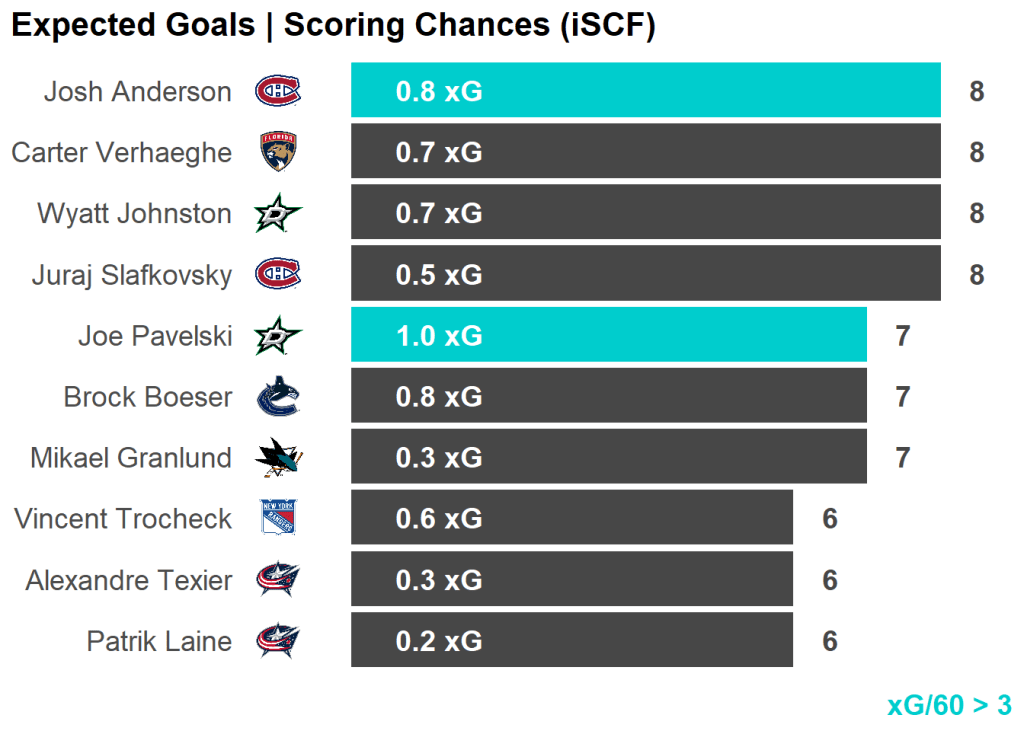The image size is (1024, 731).
Task: Click Josh Anderson's teal 0.8 xG bar
Action: pyautogui.click(x=645, y=91)
